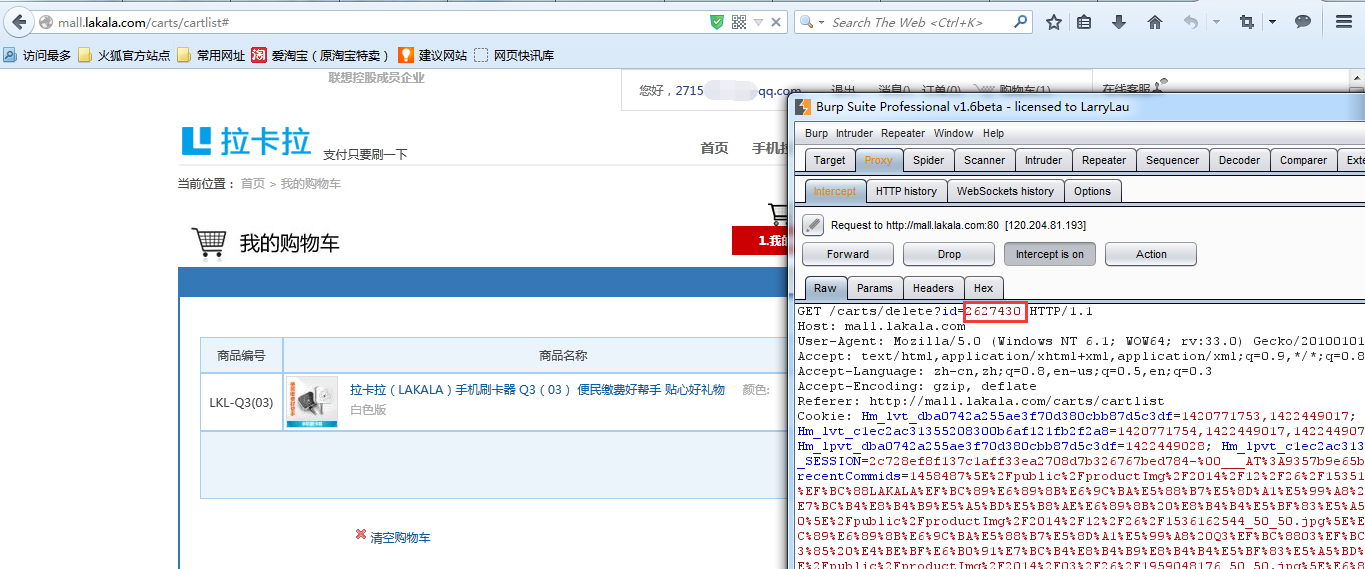
Task: Select the Intercept sub-tab
Action: (x=834, y=191)
